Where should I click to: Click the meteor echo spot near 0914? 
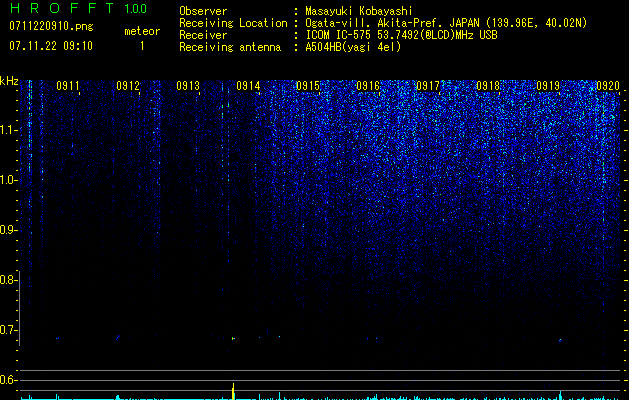pos(233,339)
